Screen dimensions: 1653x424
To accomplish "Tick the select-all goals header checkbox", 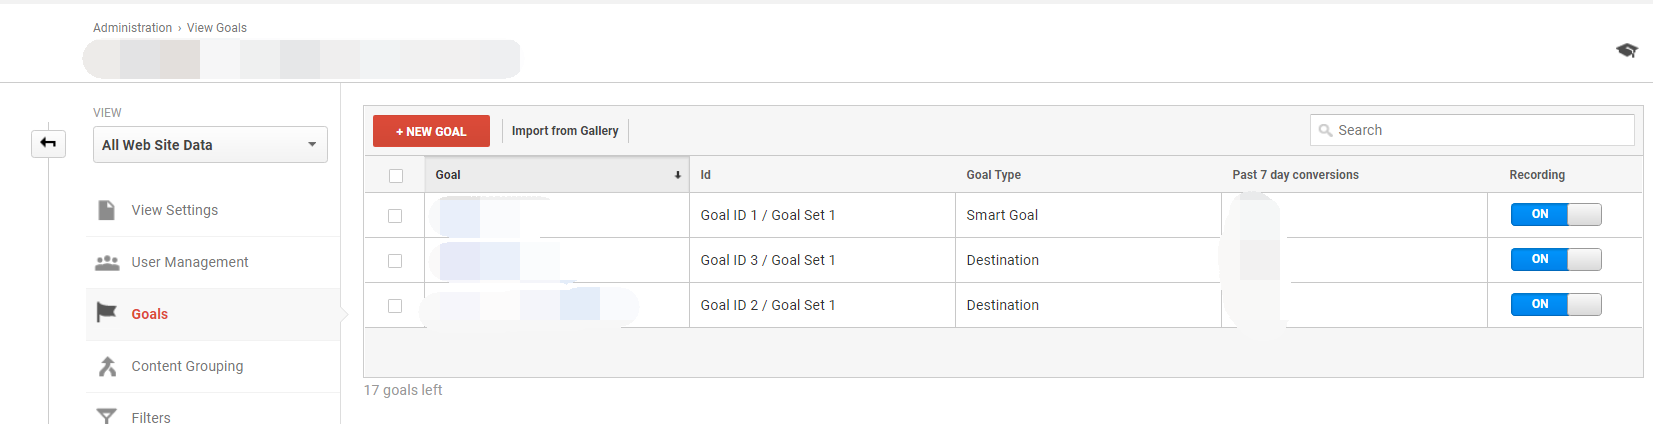I will click(x=396, y=176).
